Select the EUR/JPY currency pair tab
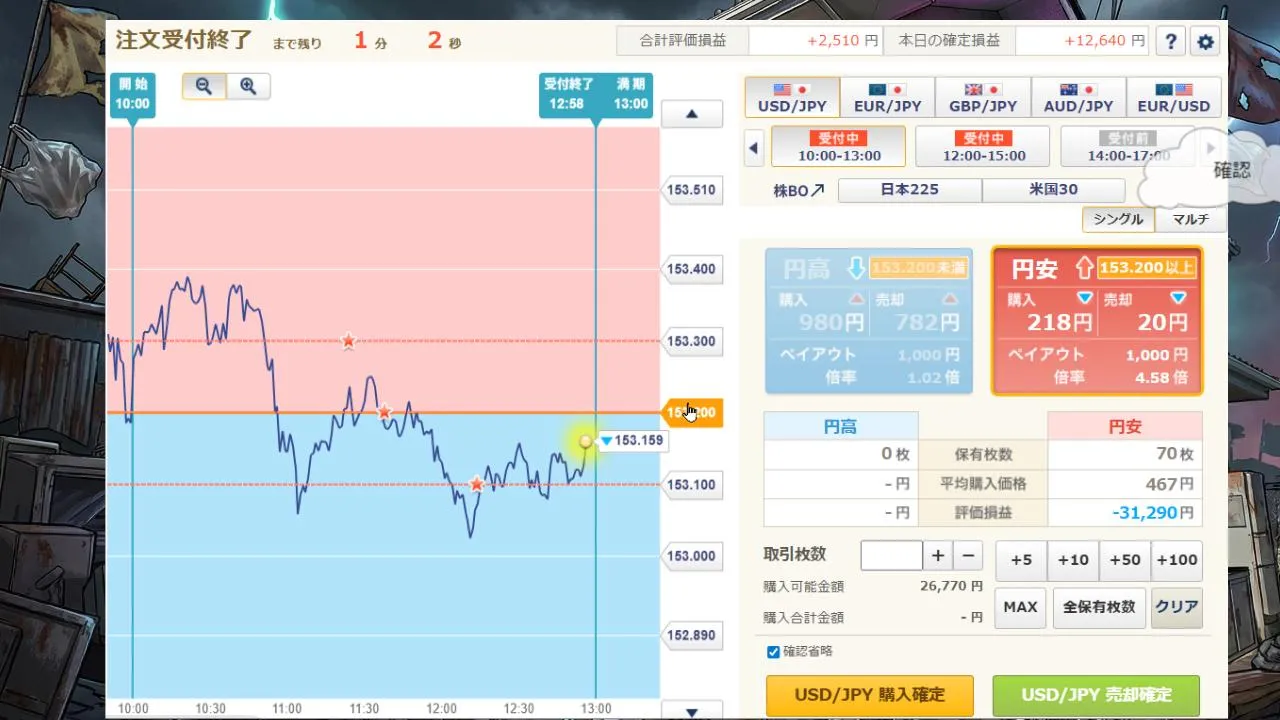Image resolution: width=1280 pixels, height=720 pixels. click(x=887, y=97)
